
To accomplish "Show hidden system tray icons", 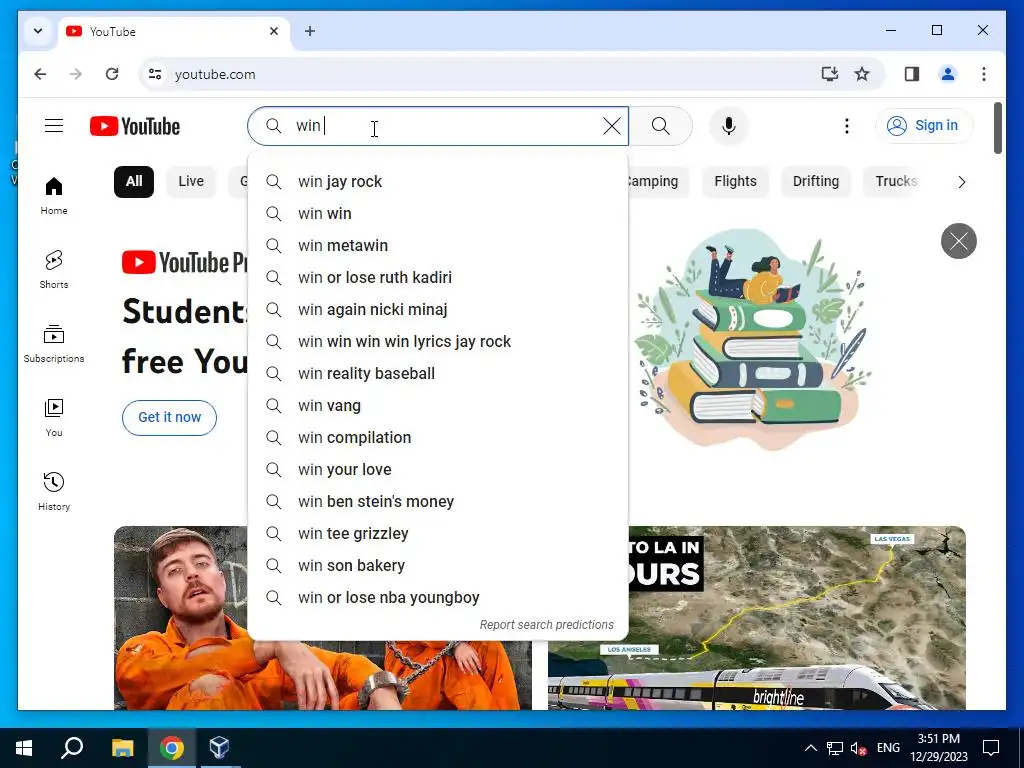I will click(x=810, y=748).
